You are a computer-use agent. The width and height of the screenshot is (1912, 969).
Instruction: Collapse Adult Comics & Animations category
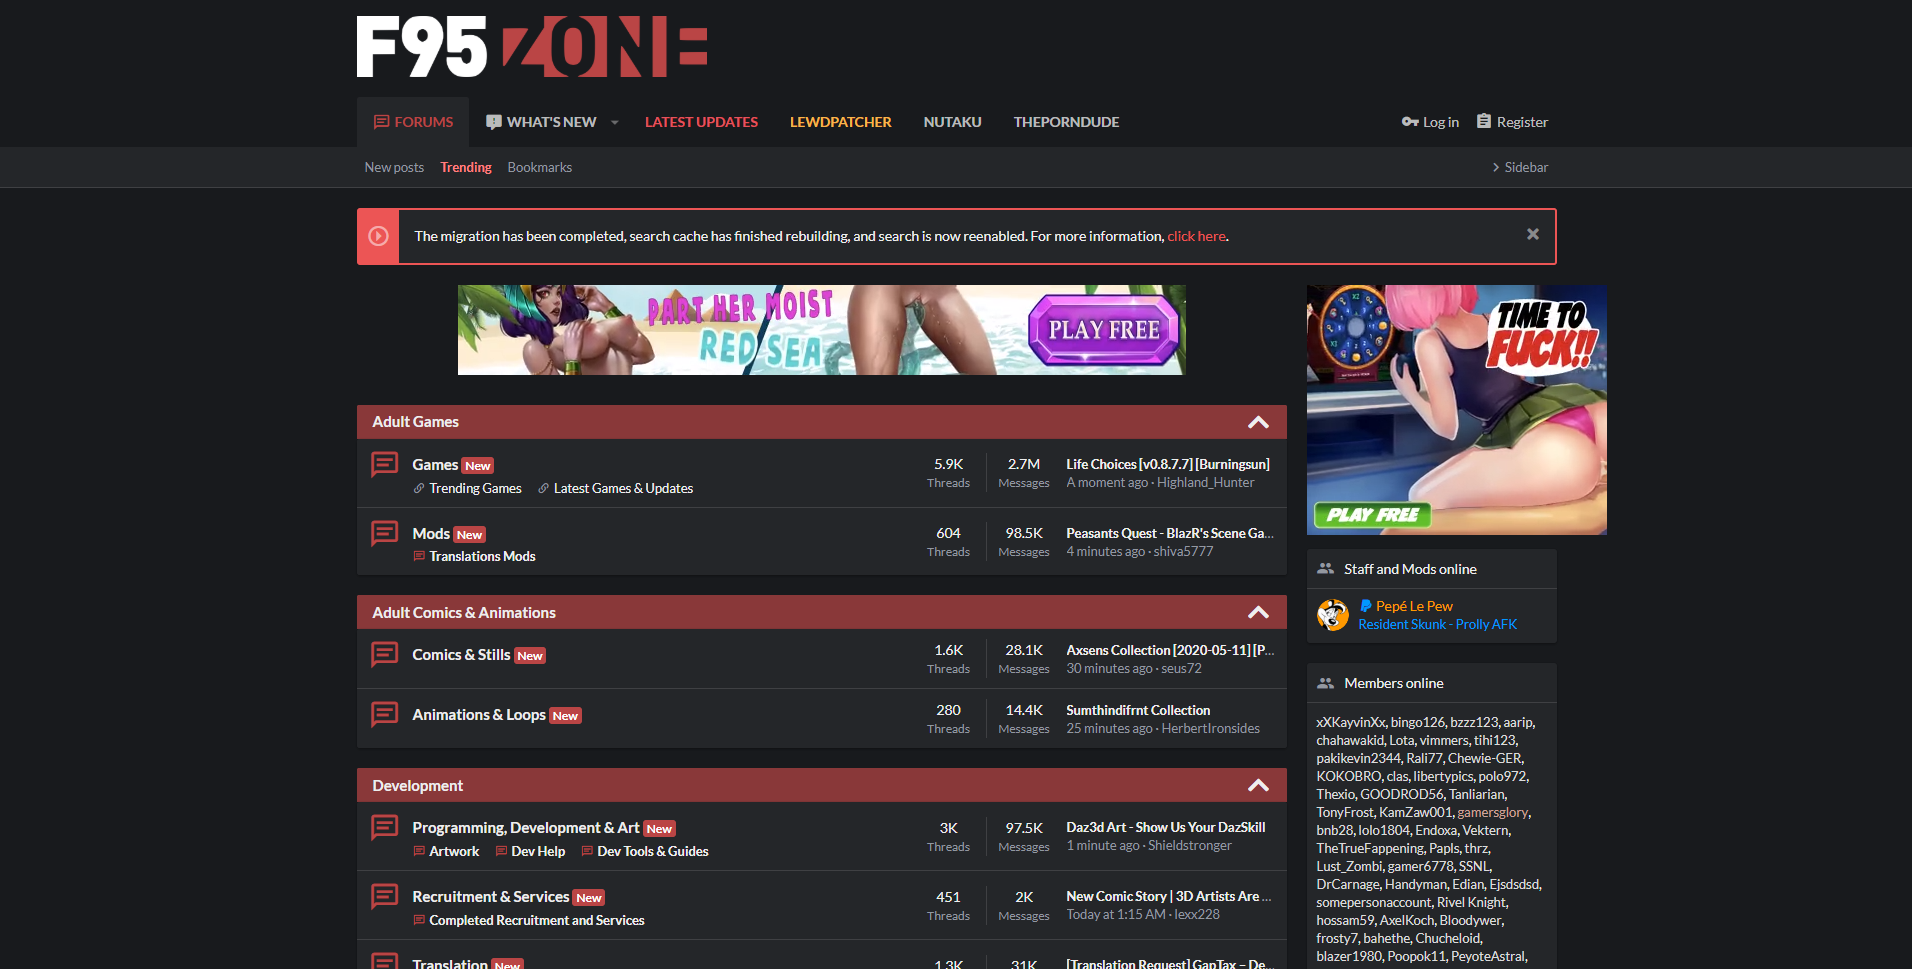click(x=1258, y=612)
